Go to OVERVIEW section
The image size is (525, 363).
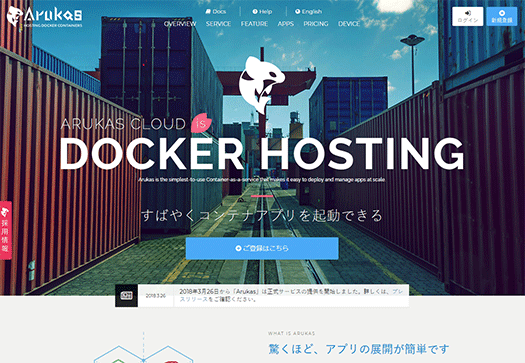tap(180, 24)
